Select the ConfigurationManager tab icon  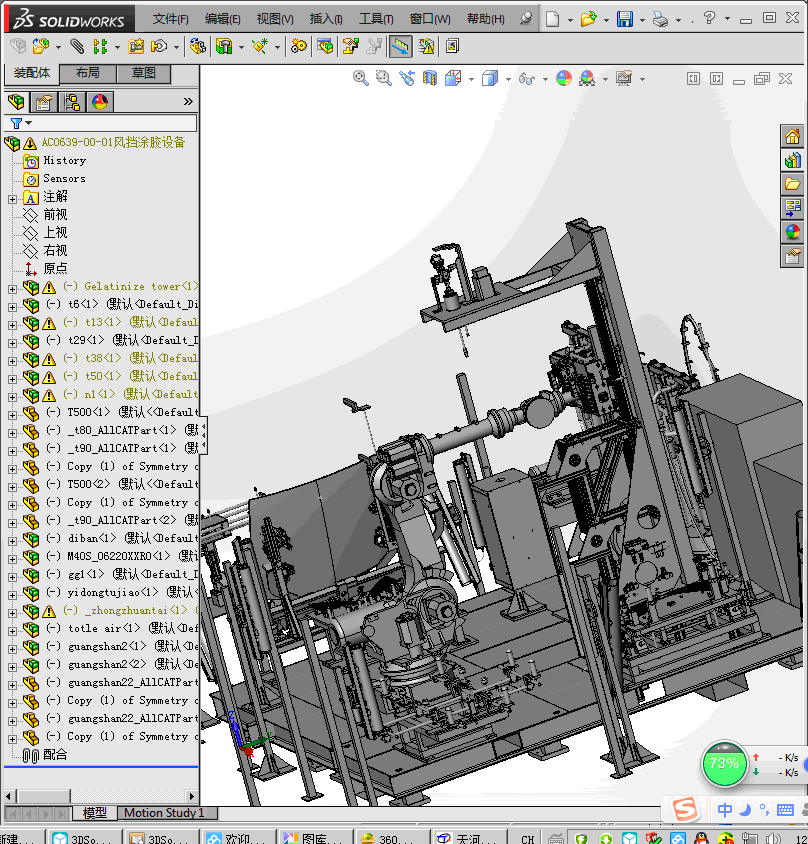72,102
